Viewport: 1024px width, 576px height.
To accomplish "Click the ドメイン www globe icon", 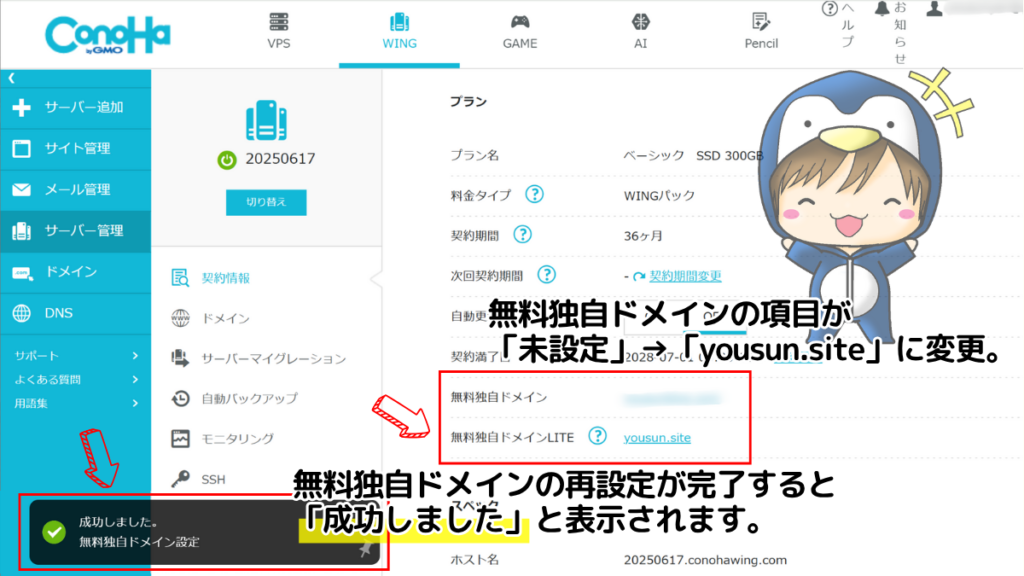I will click(180, 318).
